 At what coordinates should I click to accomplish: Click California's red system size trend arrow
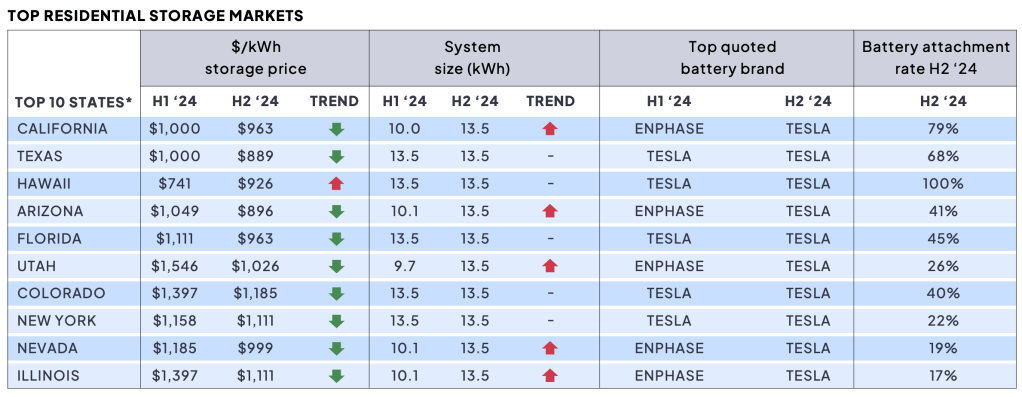click(550, 129)
